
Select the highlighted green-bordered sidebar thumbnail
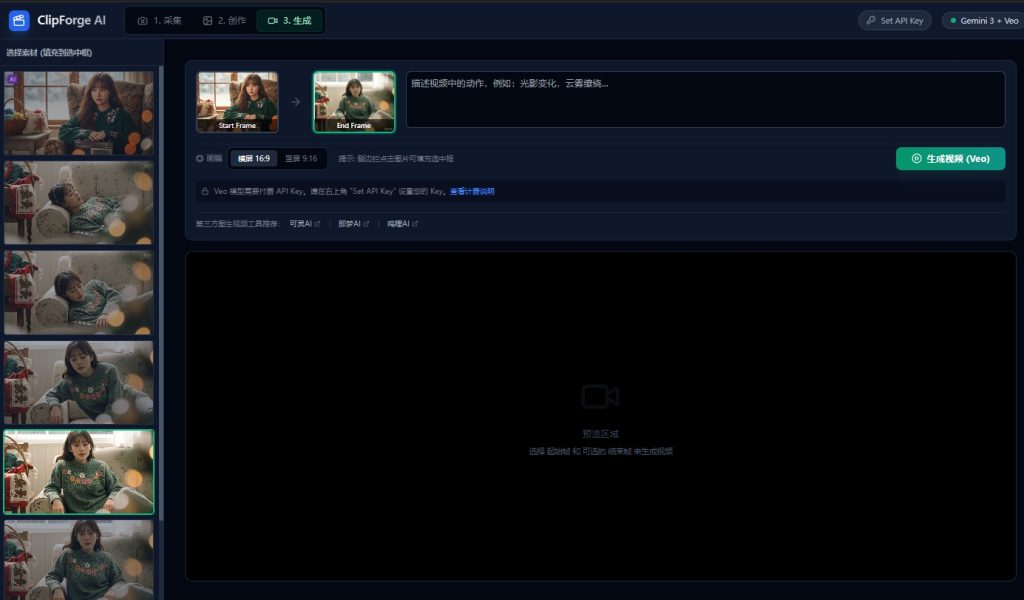click(x=78, y=471)
